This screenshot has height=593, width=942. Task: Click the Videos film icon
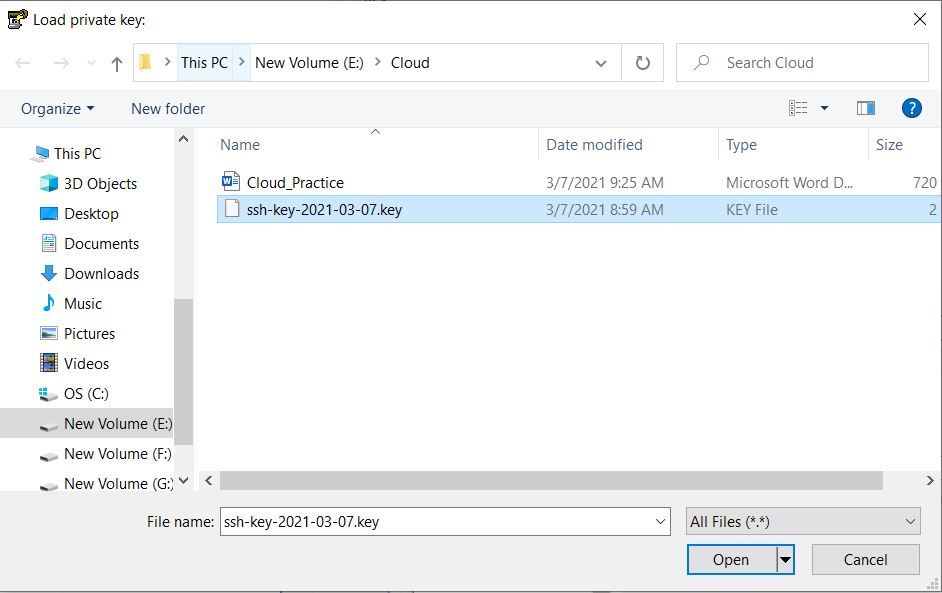[49, 363]
